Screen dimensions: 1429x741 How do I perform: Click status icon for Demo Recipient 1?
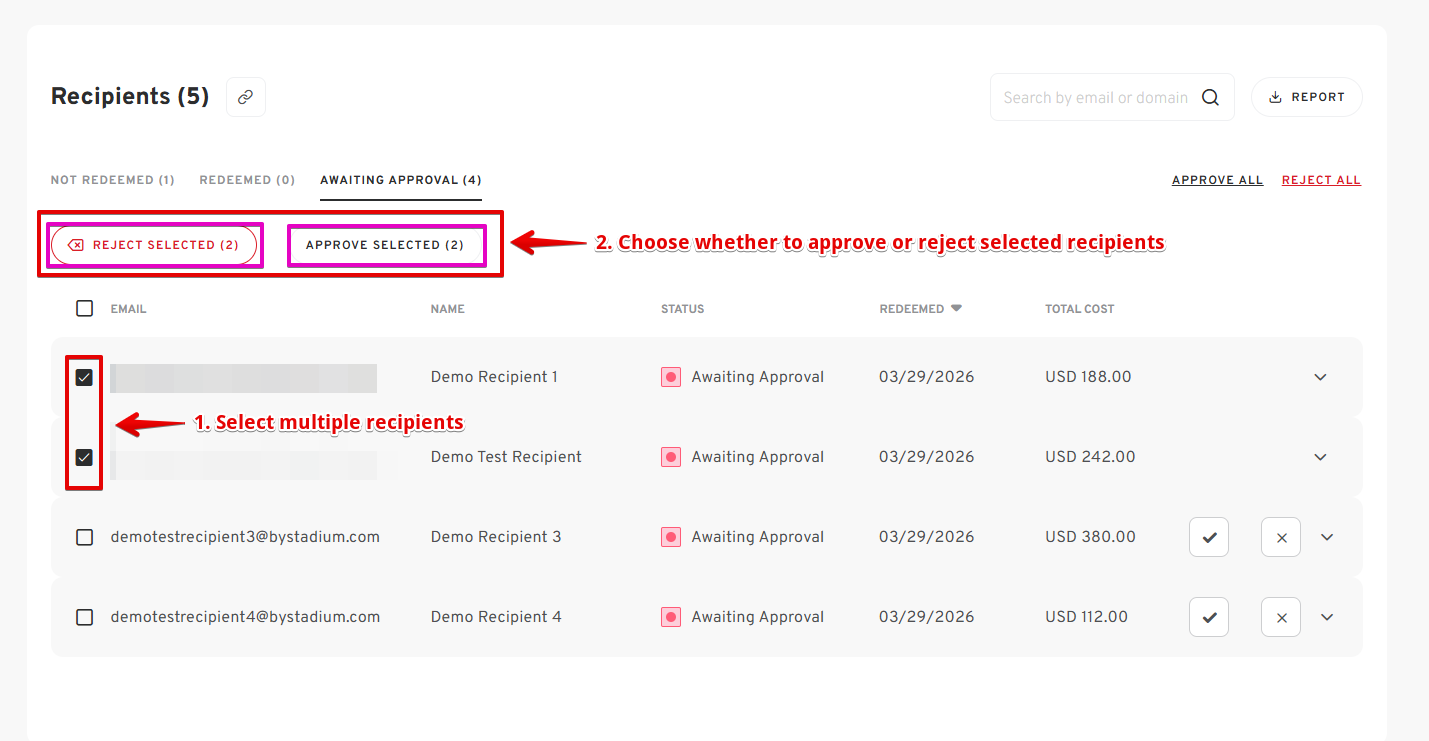click(671, 377)
